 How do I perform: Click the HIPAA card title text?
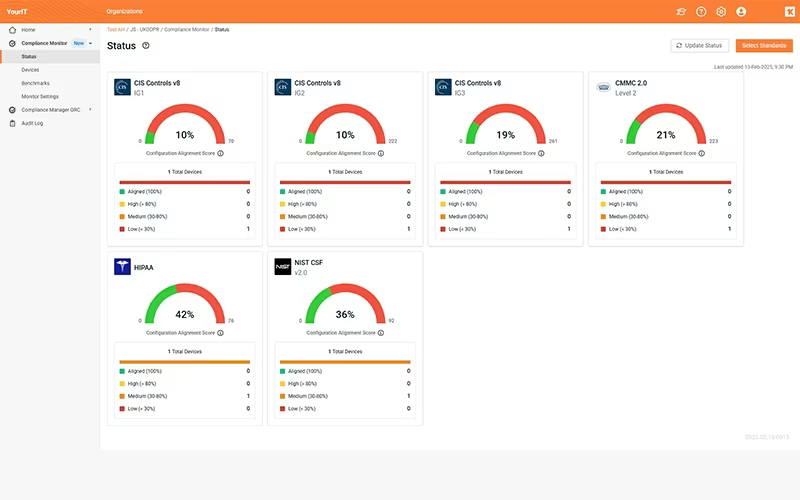[143, 267]
